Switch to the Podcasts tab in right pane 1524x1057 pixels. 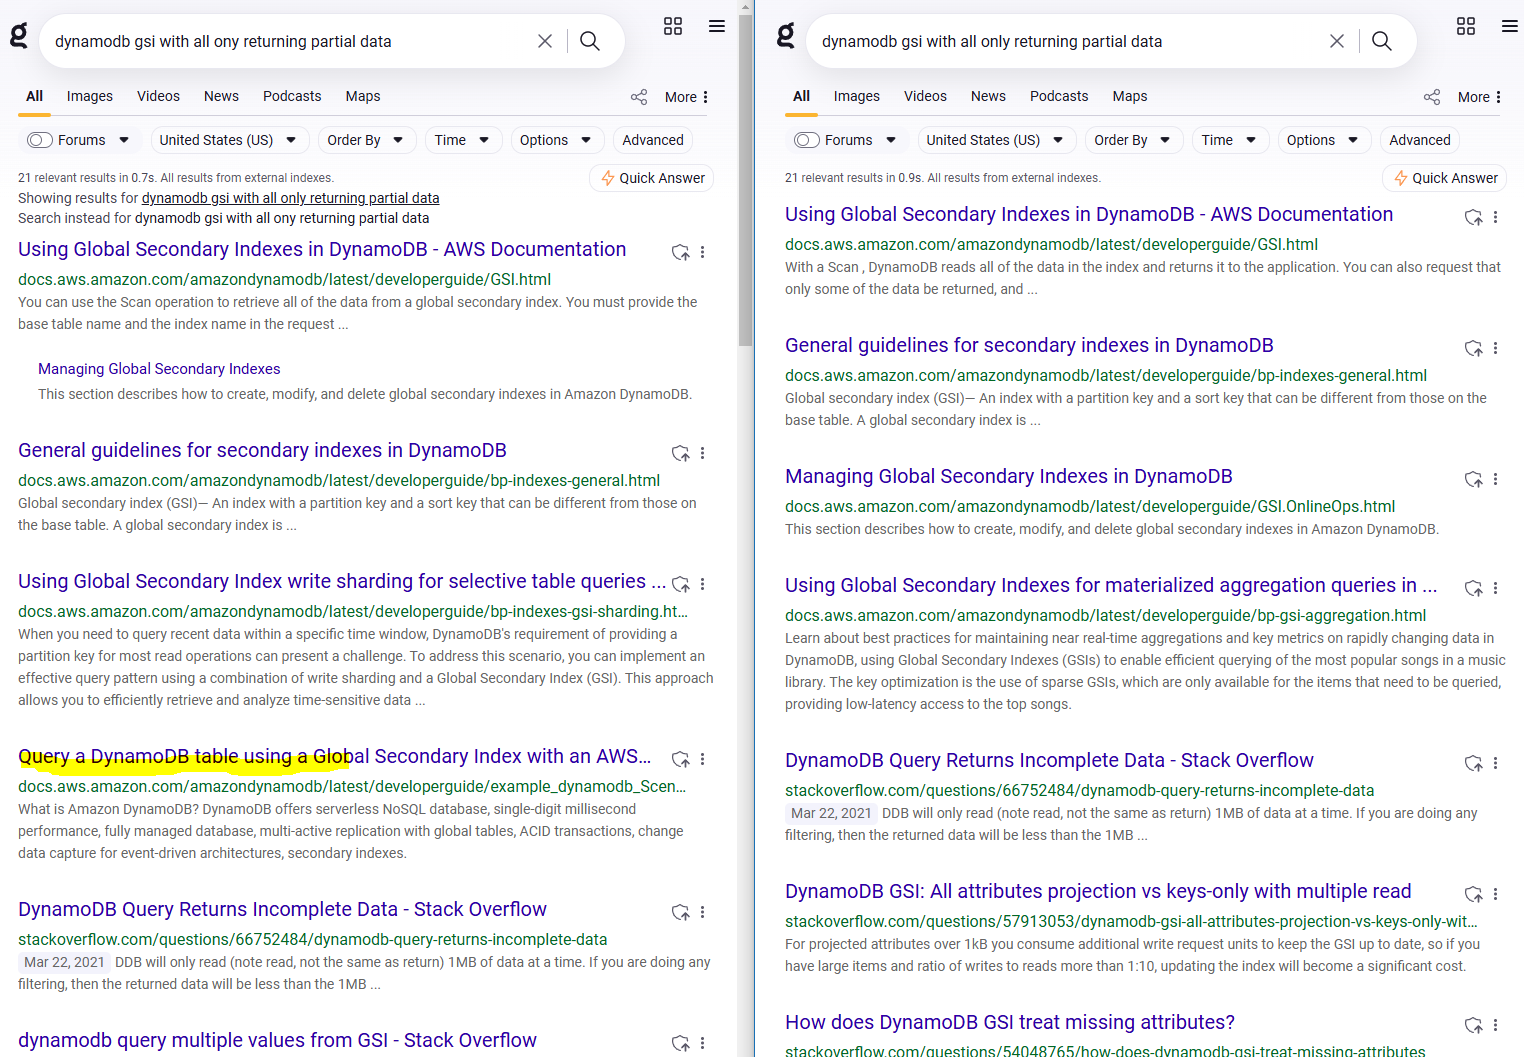pos(1058,96)
